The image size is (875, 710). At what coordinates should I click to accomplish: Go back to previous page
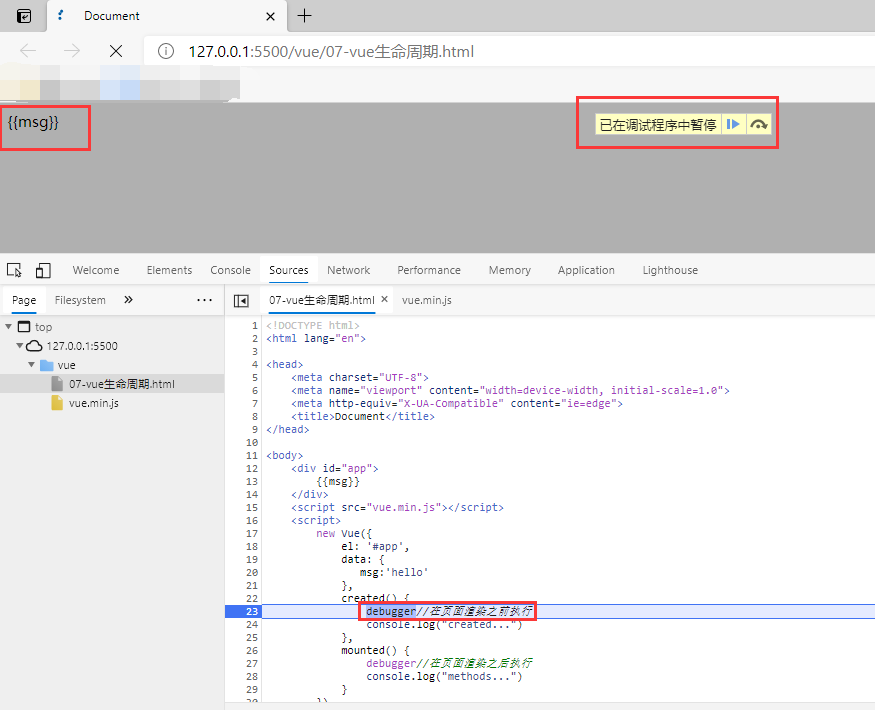click(x=28, y=51)
